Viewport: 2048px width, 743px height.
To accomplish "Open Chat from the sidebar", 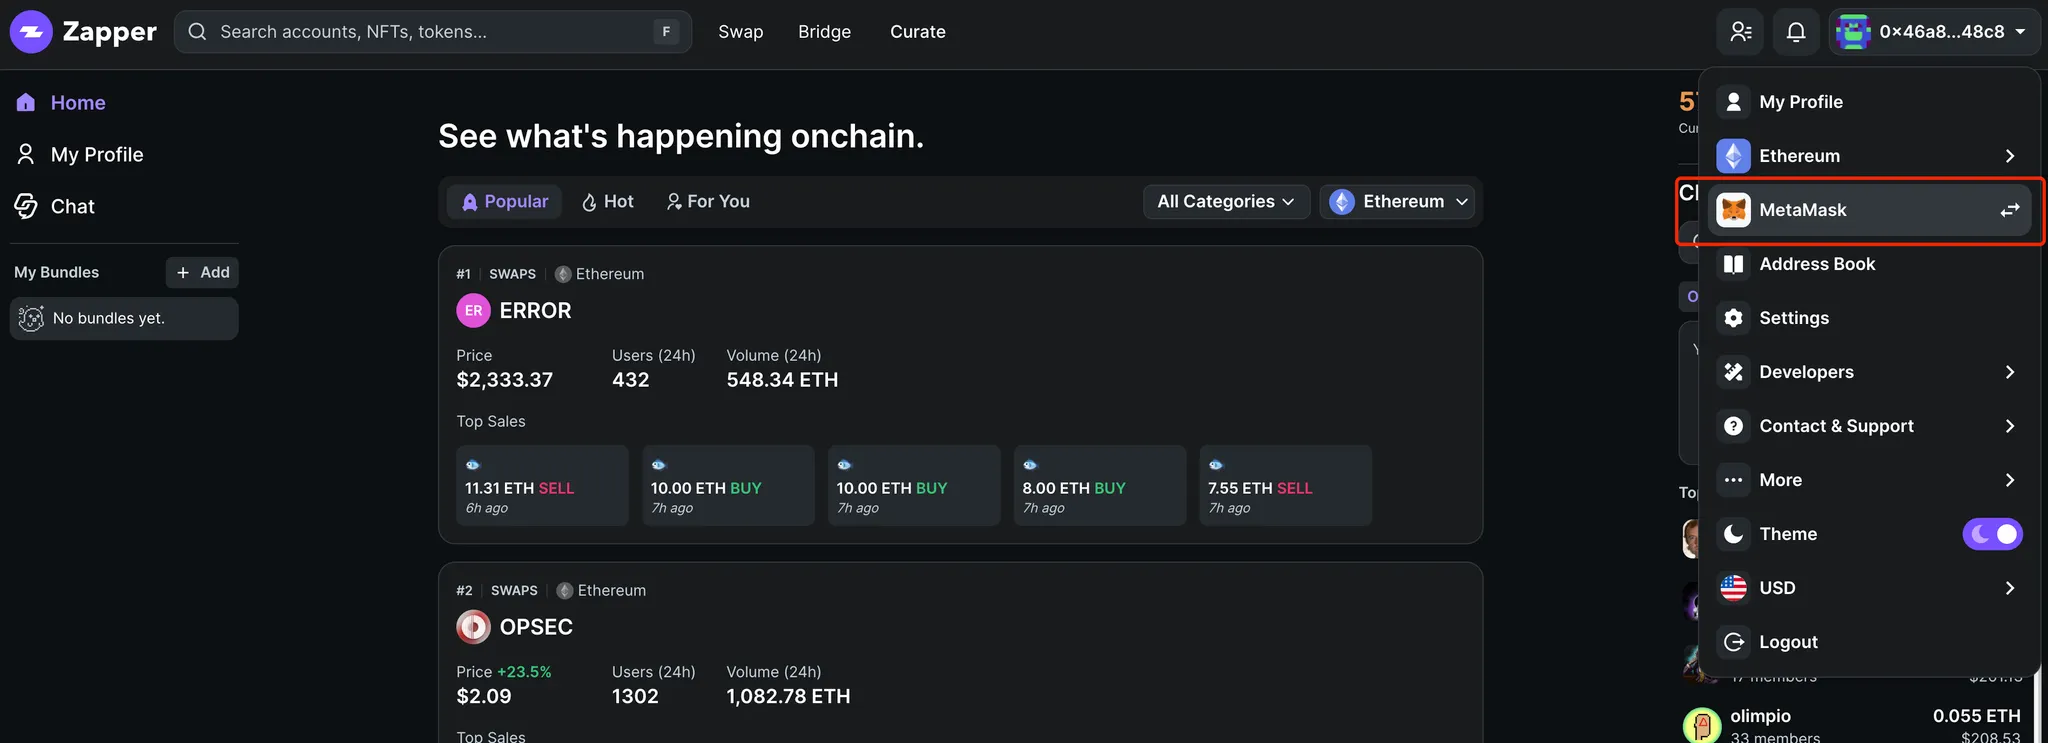I will click(72, 207).
